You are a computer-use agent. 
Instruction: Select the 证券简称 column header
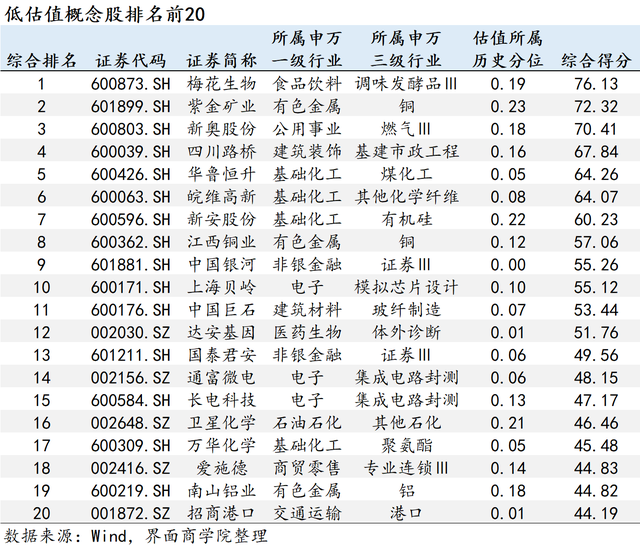tap(222, 61)
